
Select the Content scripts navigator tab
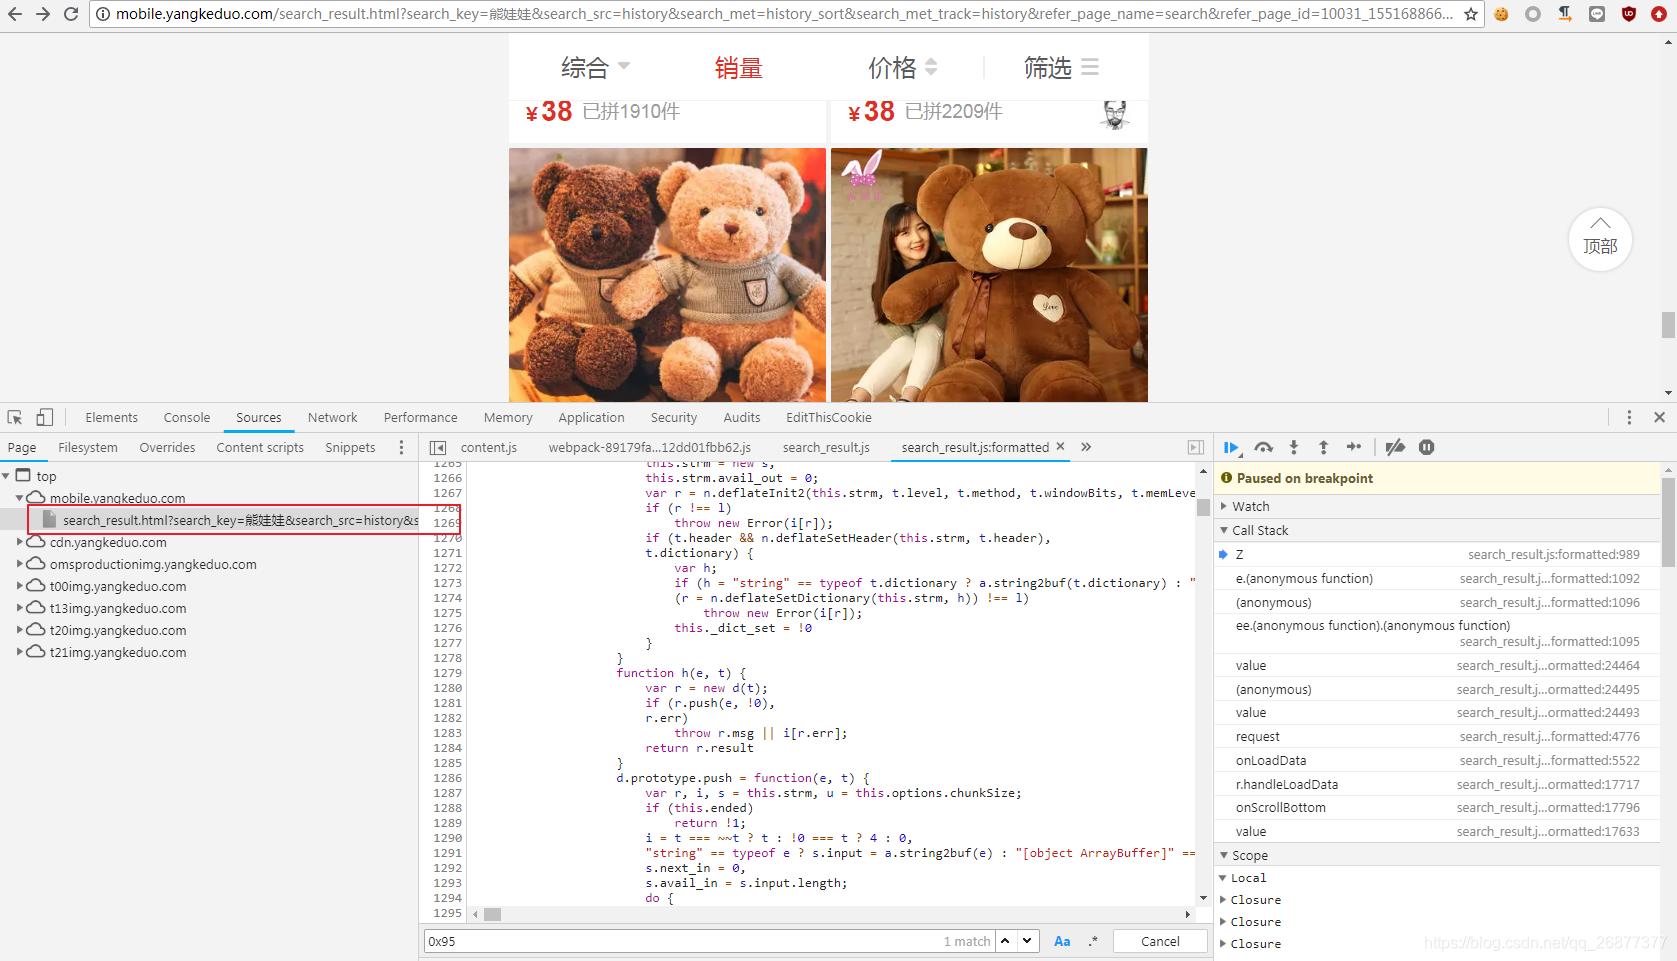pos(260,447)
